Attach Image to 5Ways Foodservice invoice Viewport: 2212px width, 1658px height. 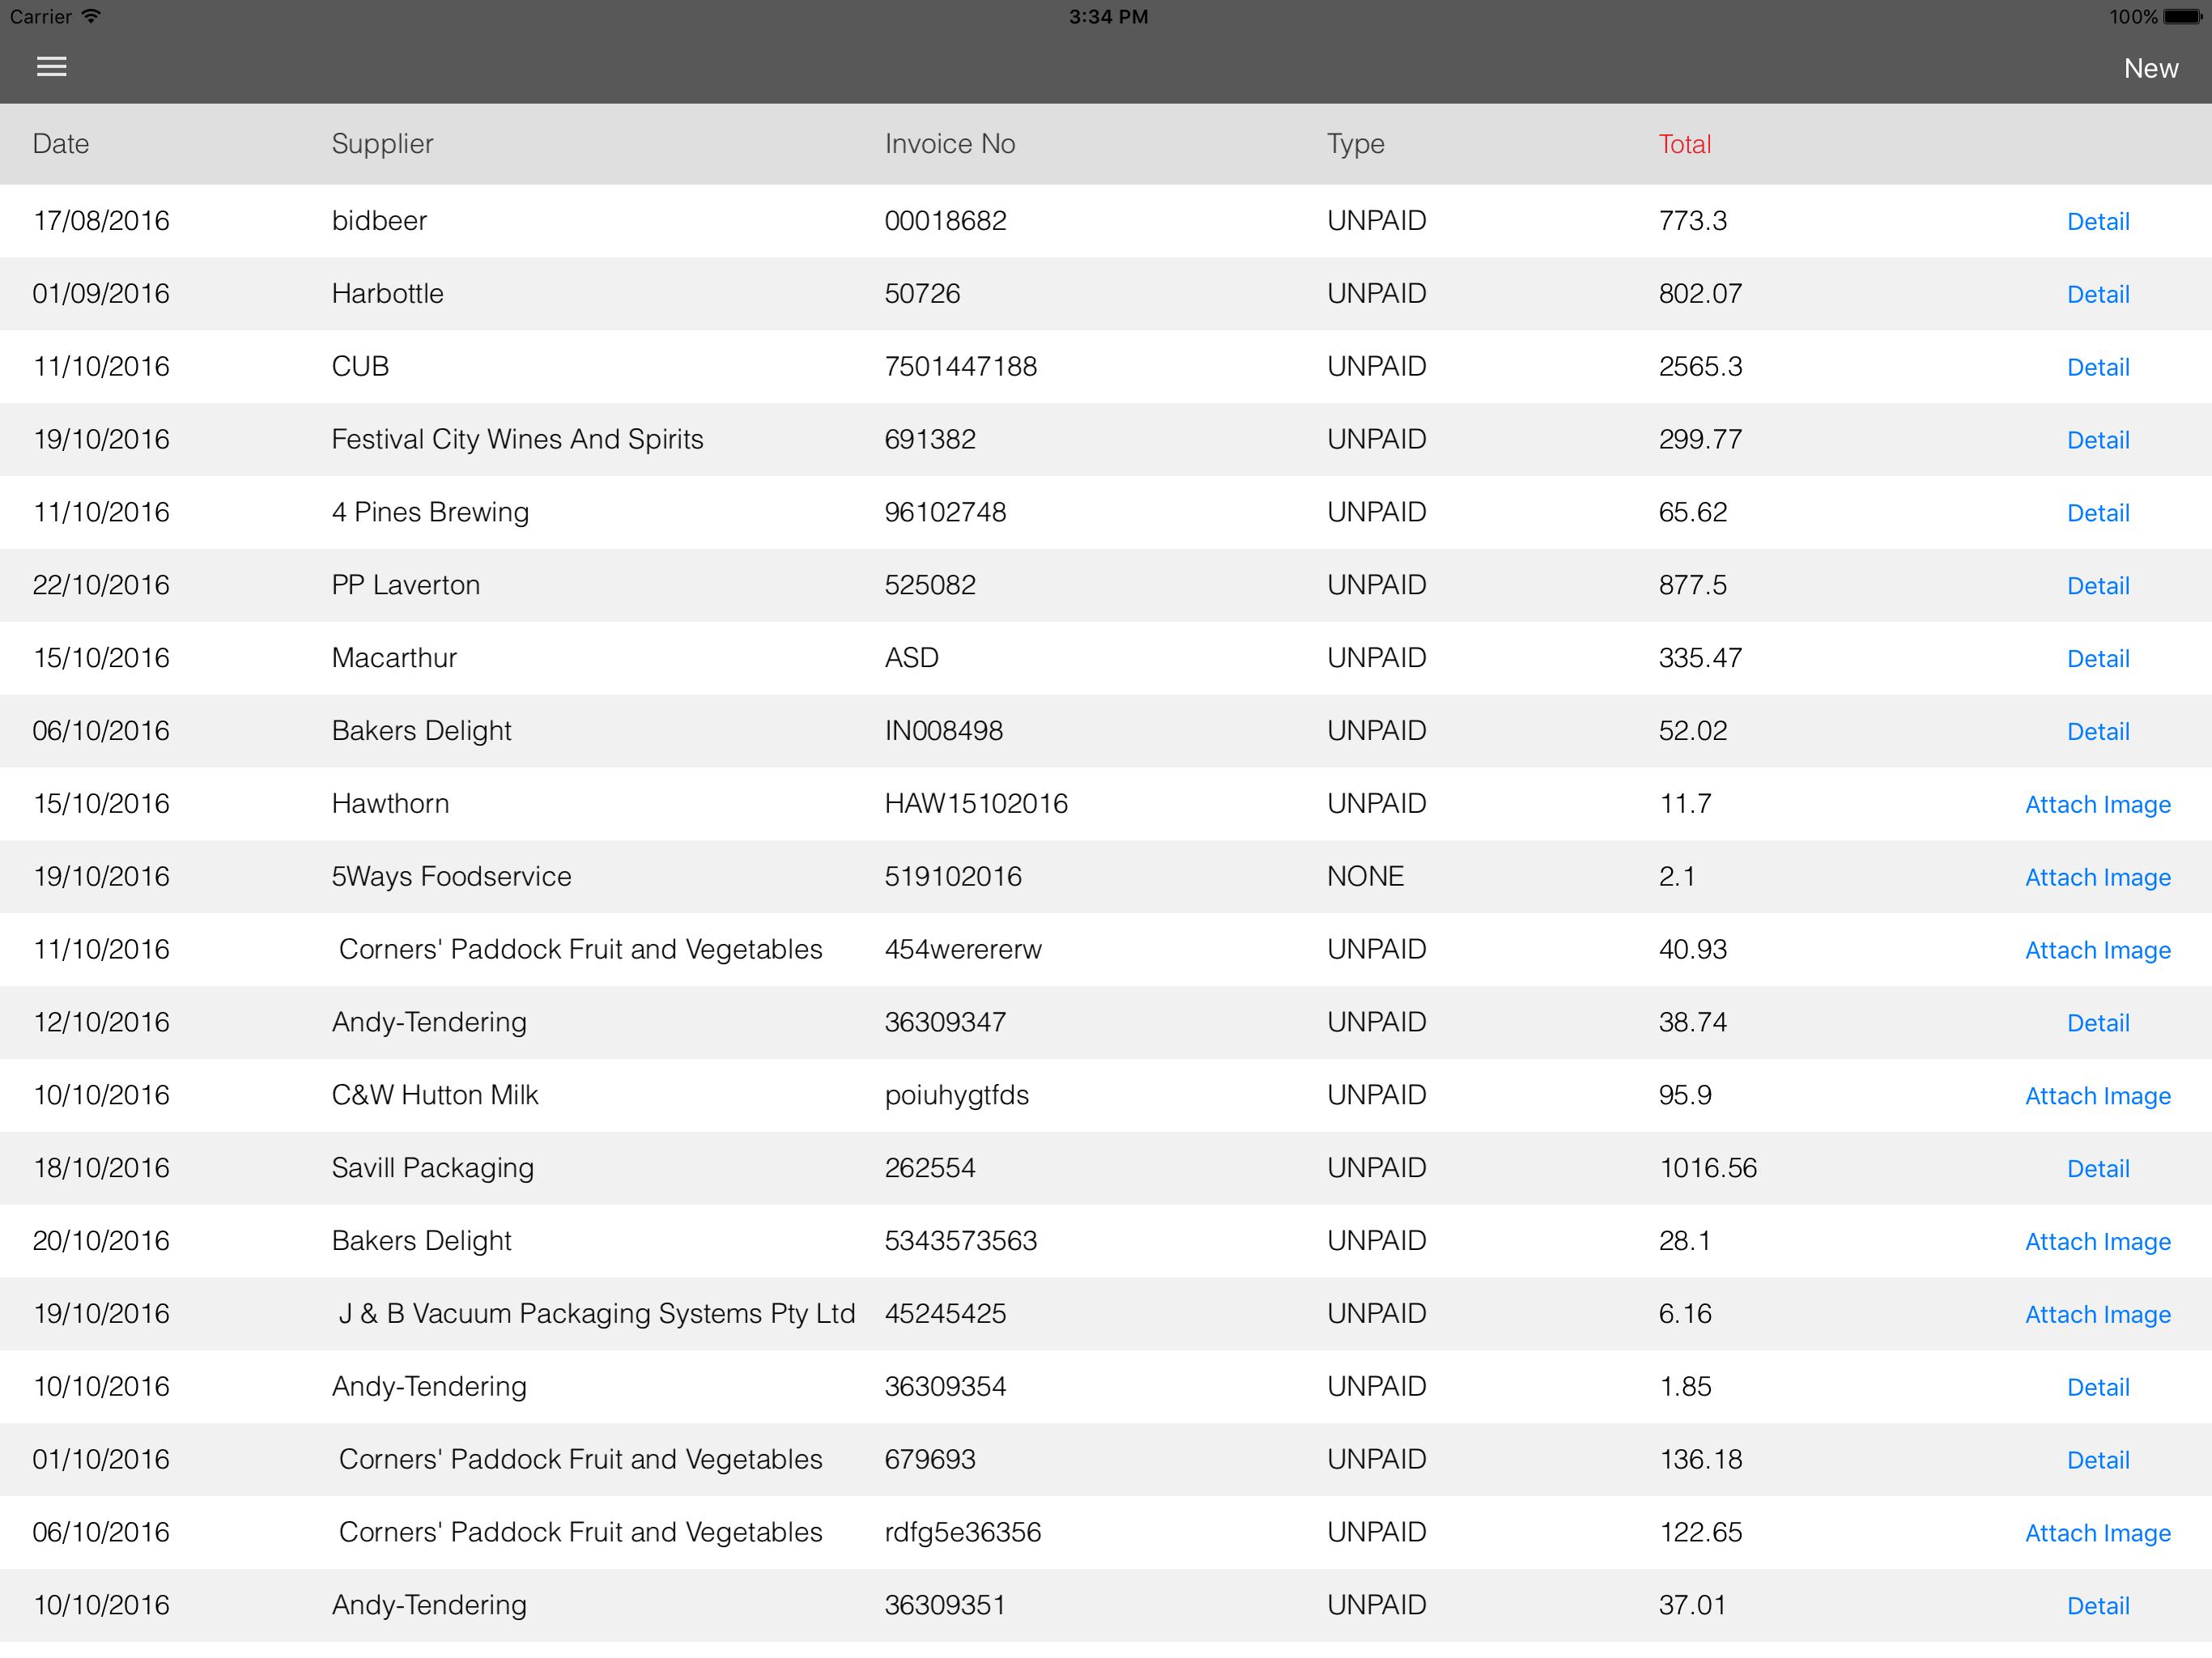[x=2097, y=877]
